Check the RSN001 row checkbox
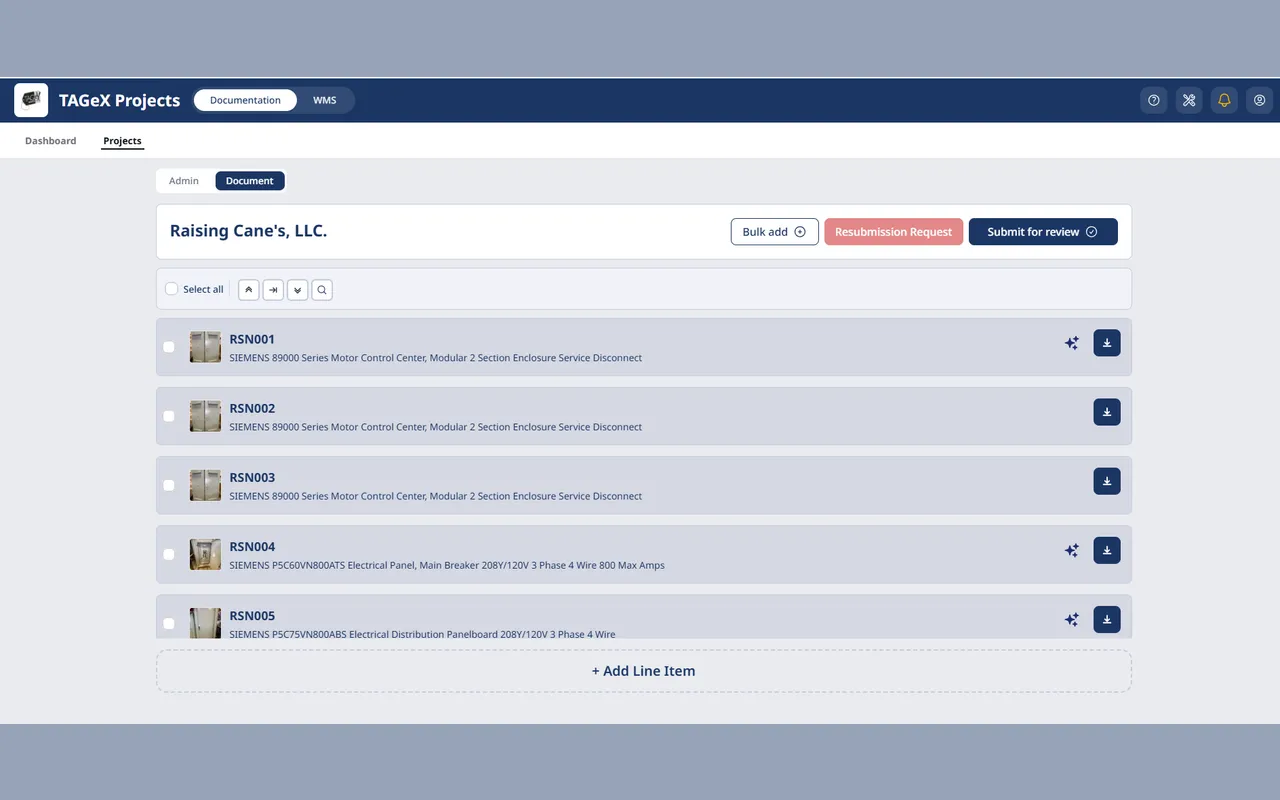 pos(169,347)
